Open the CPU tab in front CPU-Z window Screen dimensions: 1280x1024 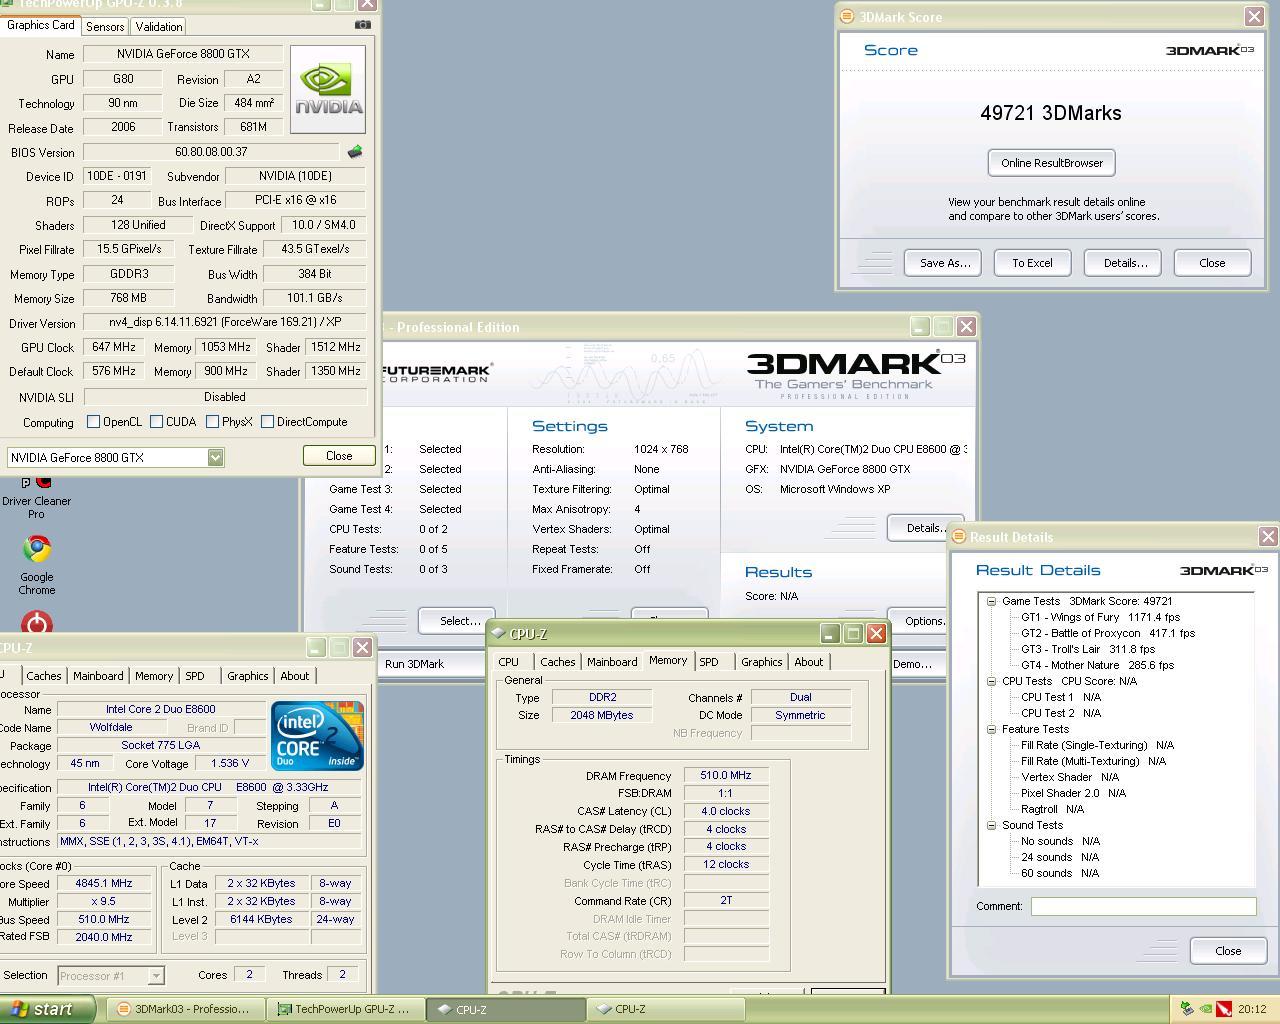pos(509,662)
